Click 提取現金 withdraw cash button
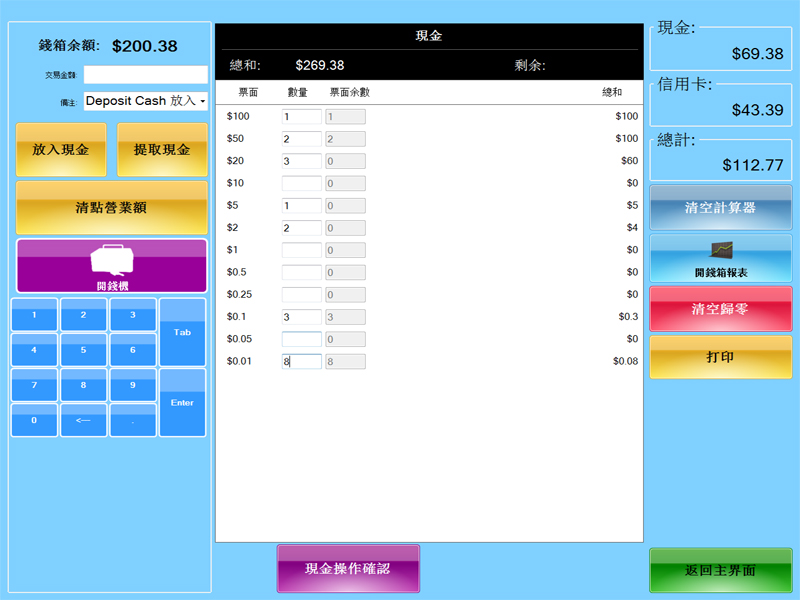This screenshot has height=600, width=800. [x=162, y=150]
